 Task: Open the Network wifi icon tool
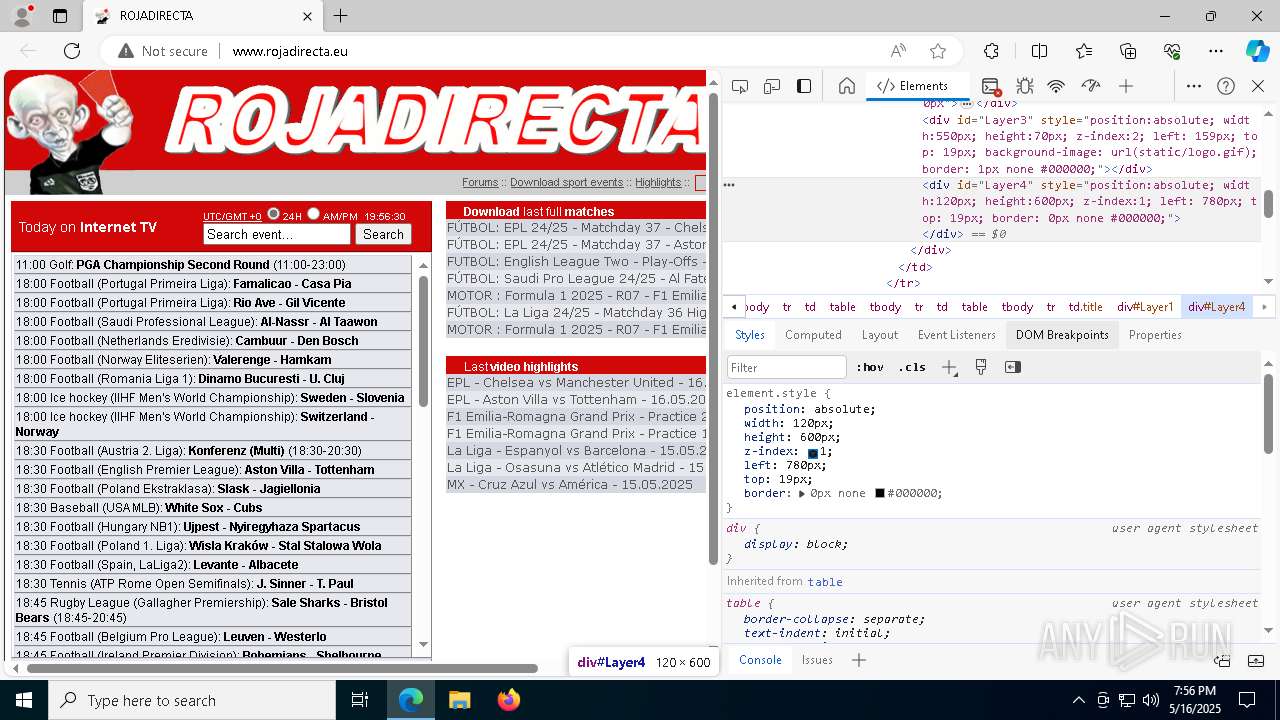pyautogui.click(x=1056, y=86)
